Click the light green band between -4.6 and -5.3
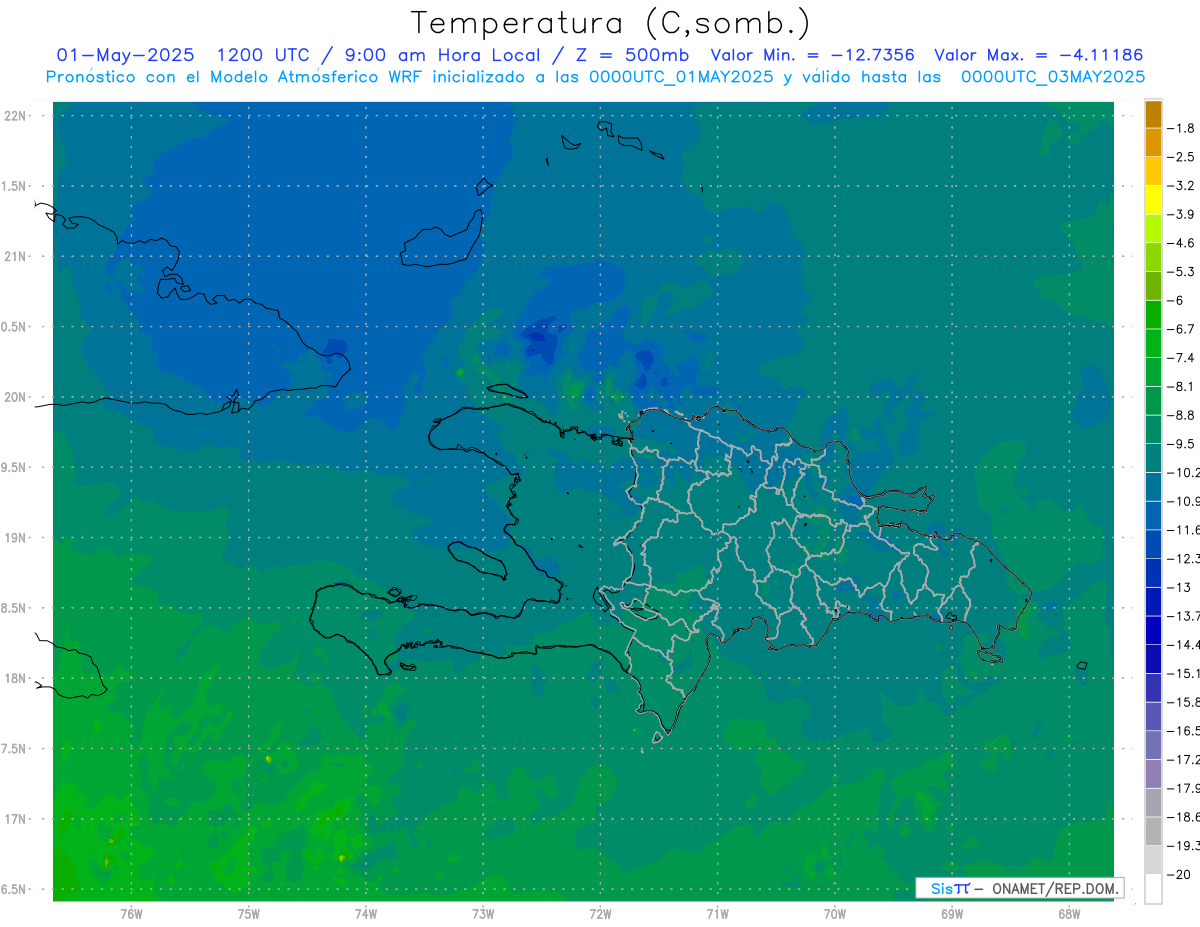1200x927 pixels. tap(1153, 257)
